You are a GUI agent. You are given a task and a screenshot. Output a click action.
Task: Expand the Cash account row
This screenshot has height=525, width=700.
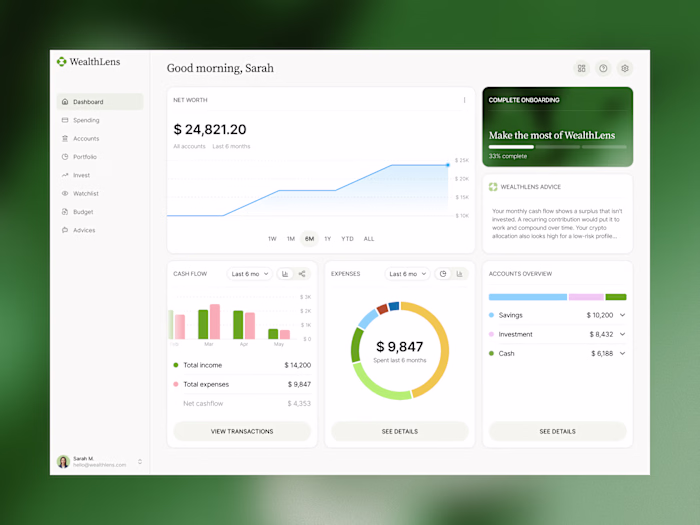622,353
